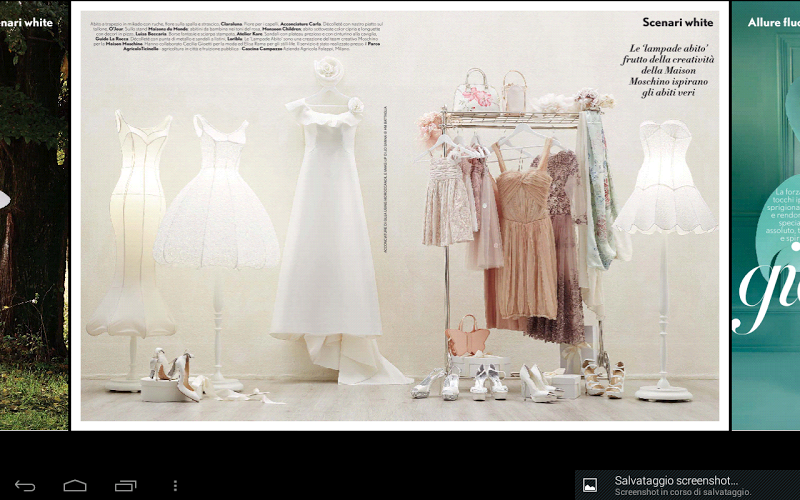The image size is (800, 500).
Task: Open the recent apps switcher icon
Action: (125, 486)
